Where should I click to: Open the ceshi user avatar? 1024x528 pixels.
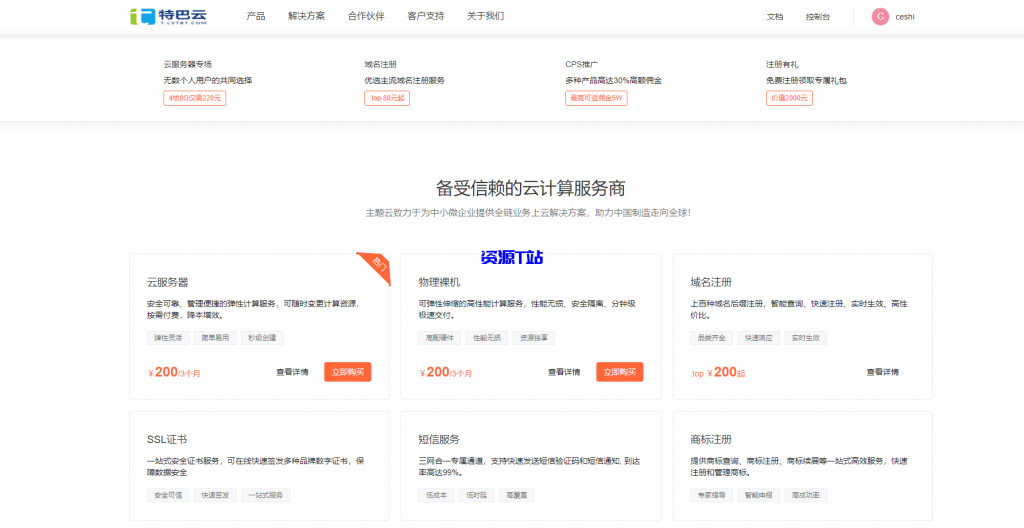tap(880, 17)
